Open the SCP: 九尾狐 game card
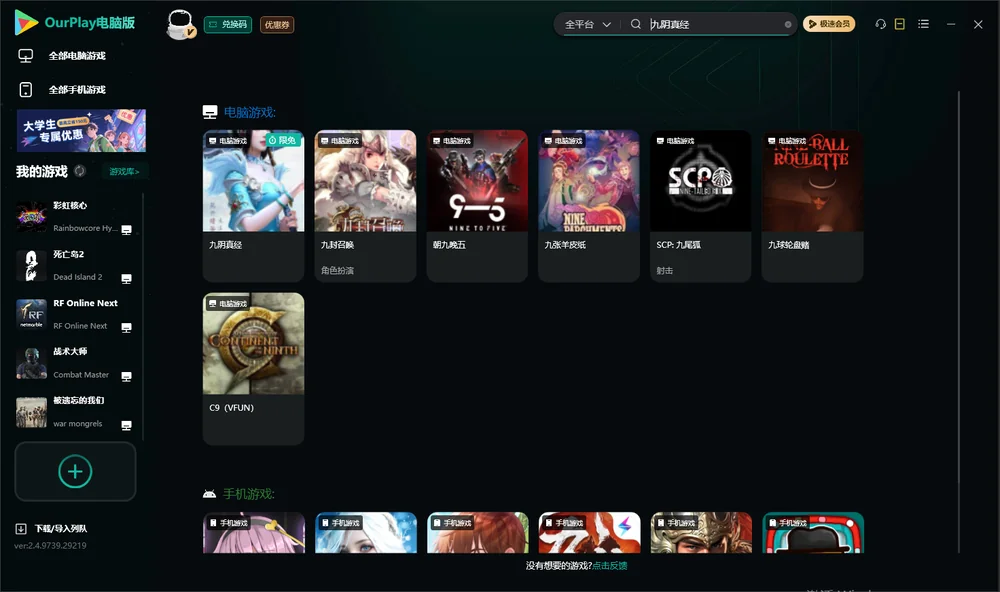The height and width of the screenshot is (592, 1000). coord(701,205)
